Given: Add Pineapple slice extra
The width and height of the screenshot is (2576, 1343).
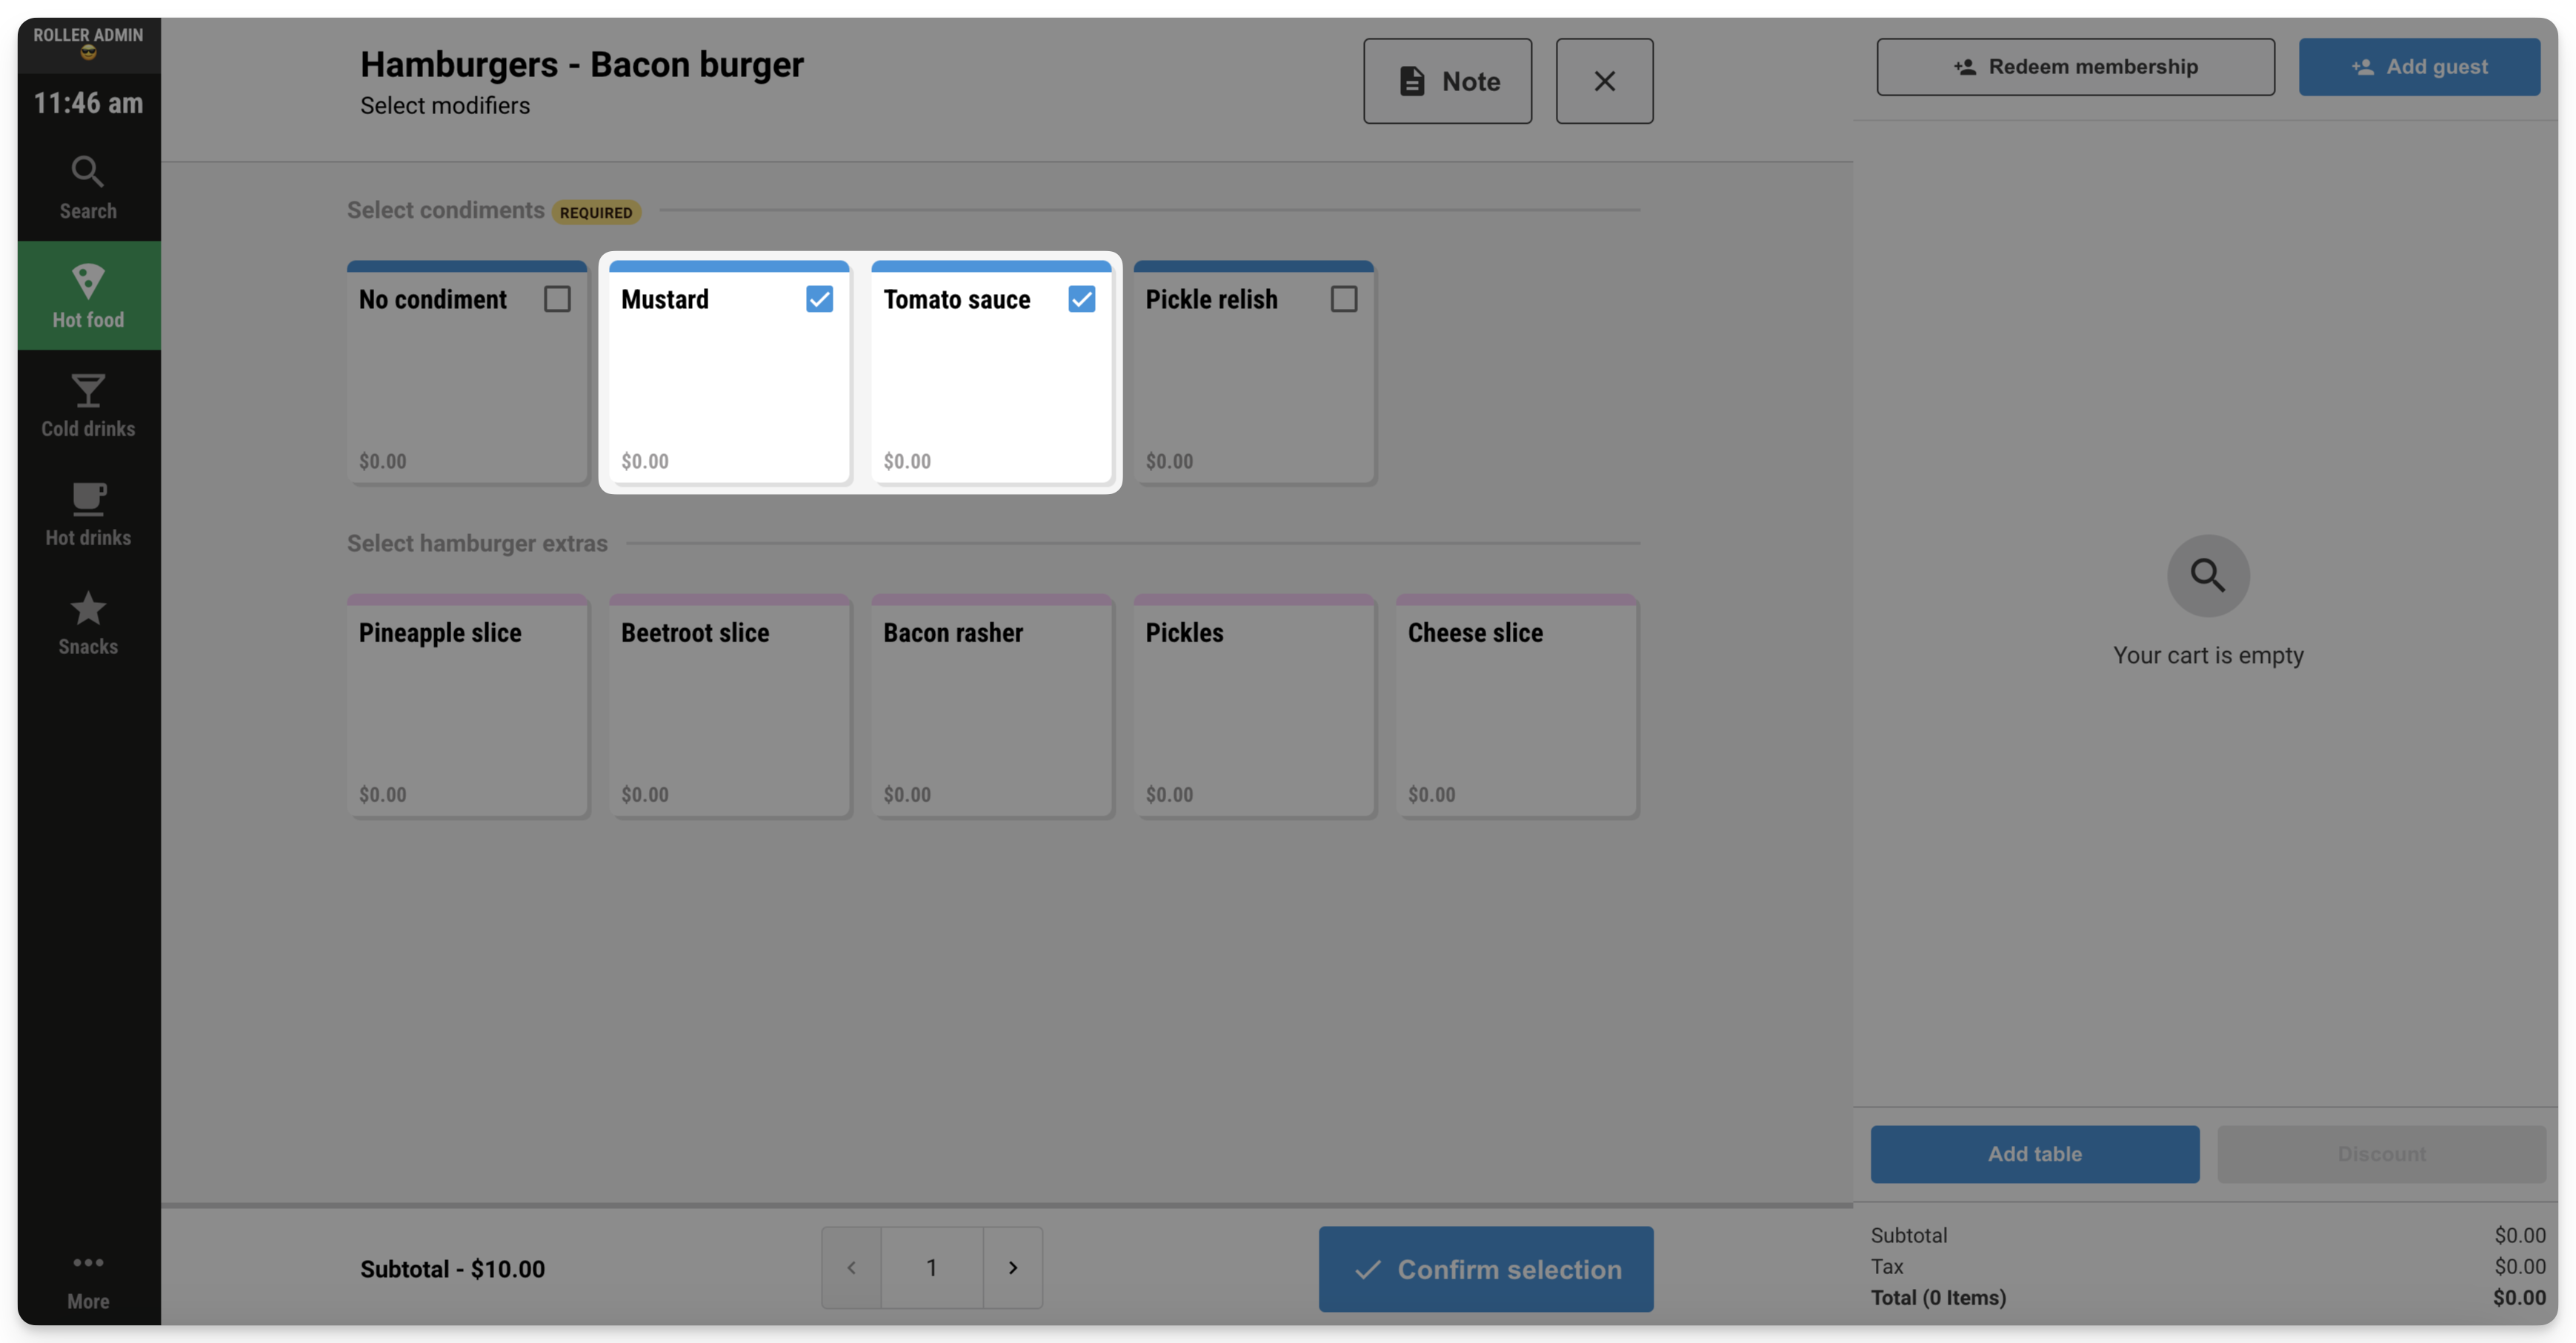Looking at the screenshot, I should 467,707.
